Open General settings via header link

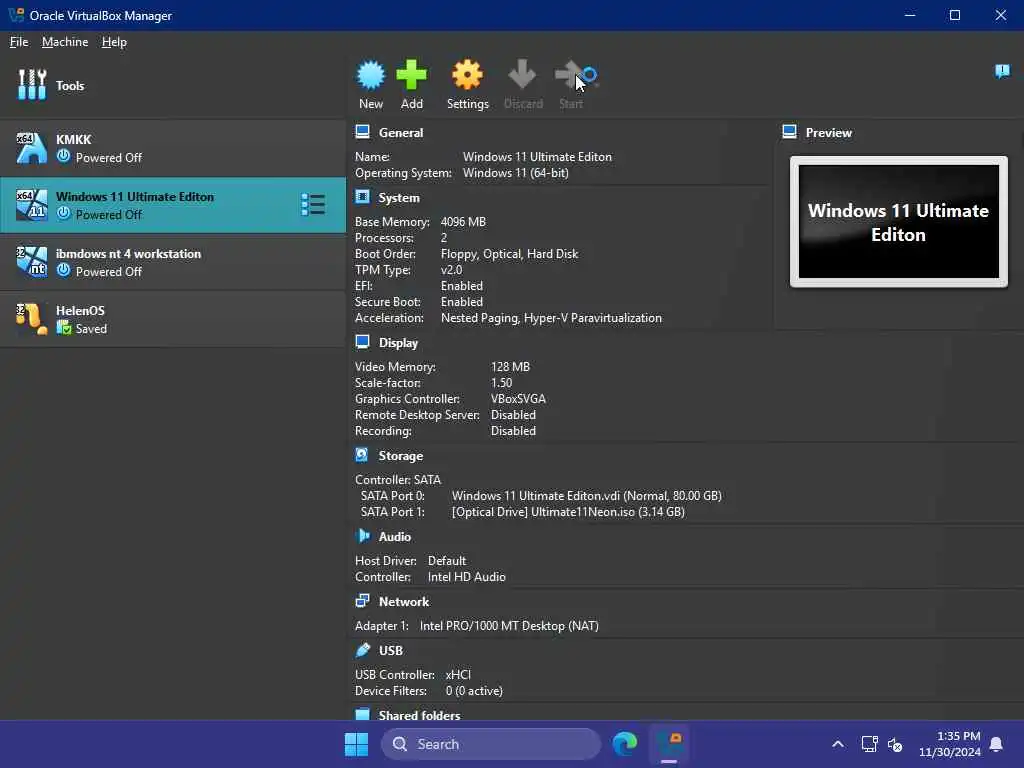(401, 133)
